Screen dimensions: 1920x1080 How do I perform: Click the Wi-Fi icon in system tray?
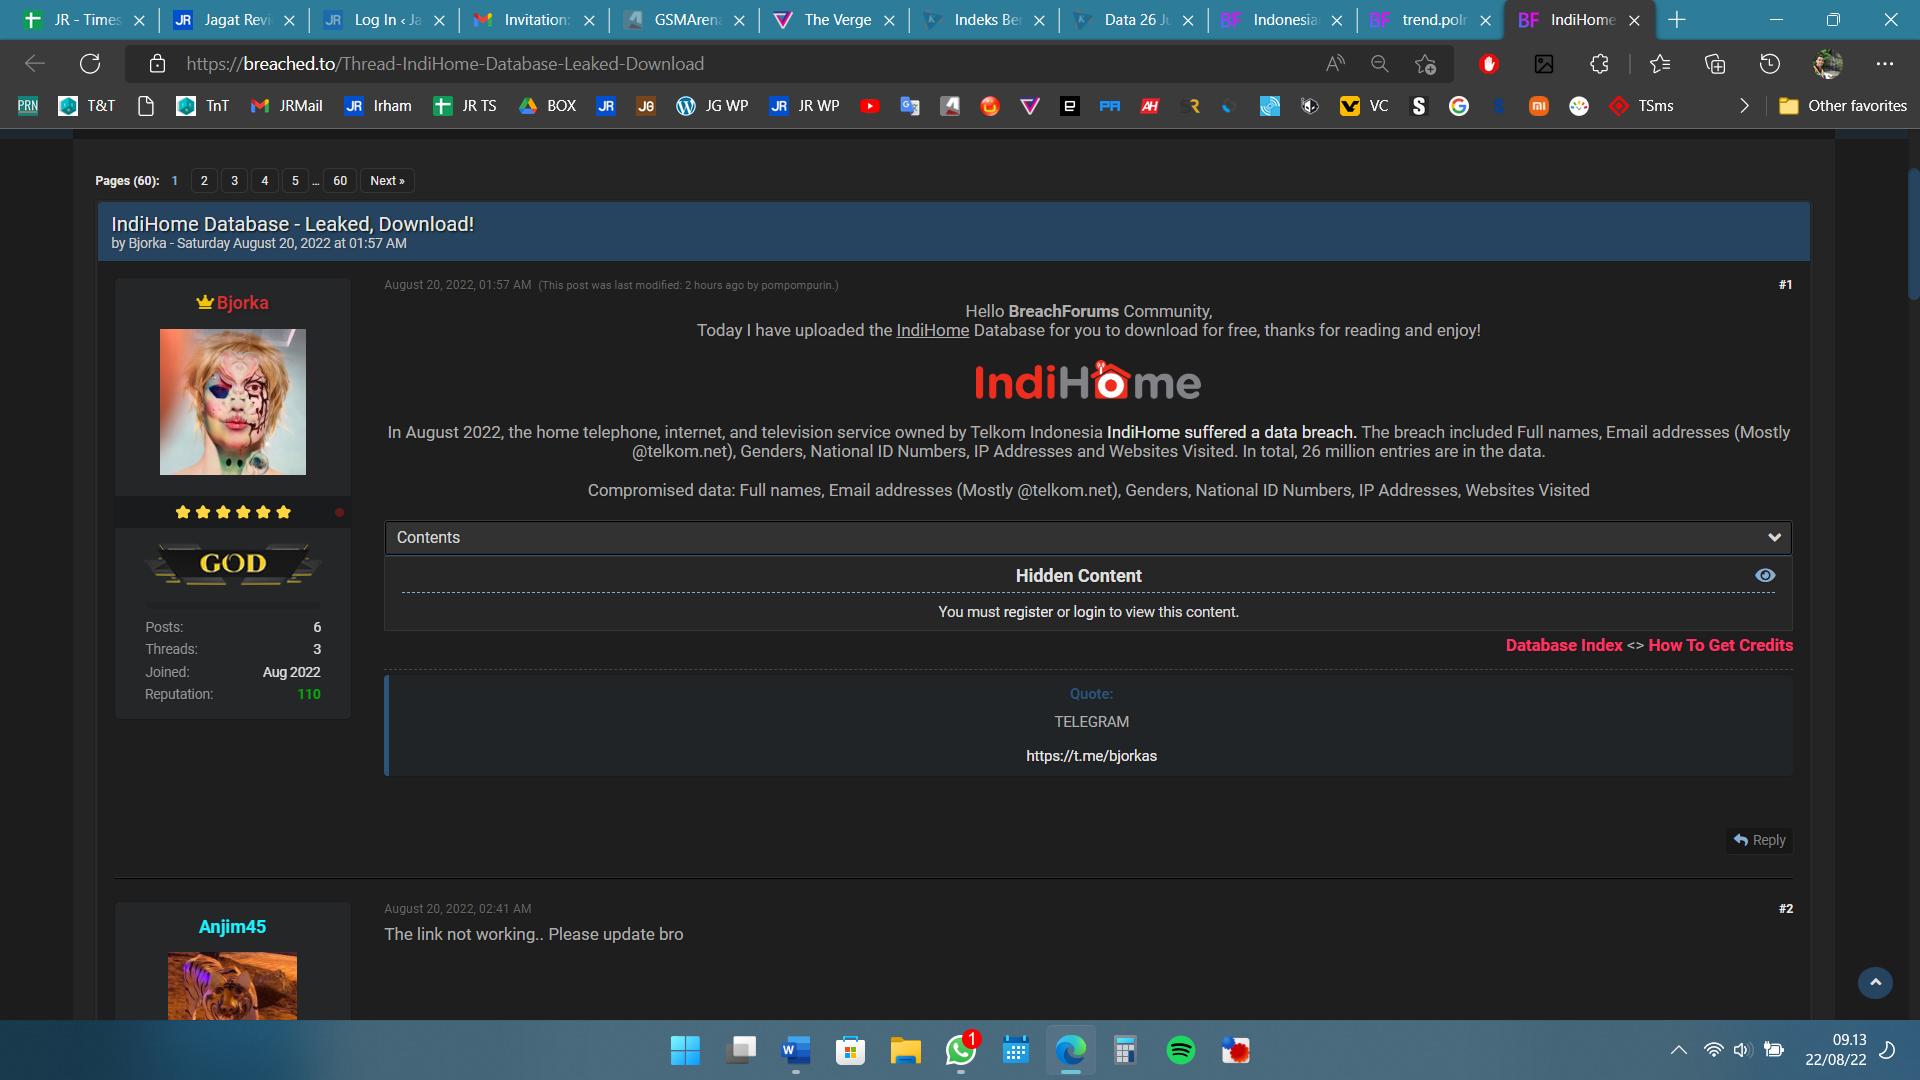(1713, 1050)
